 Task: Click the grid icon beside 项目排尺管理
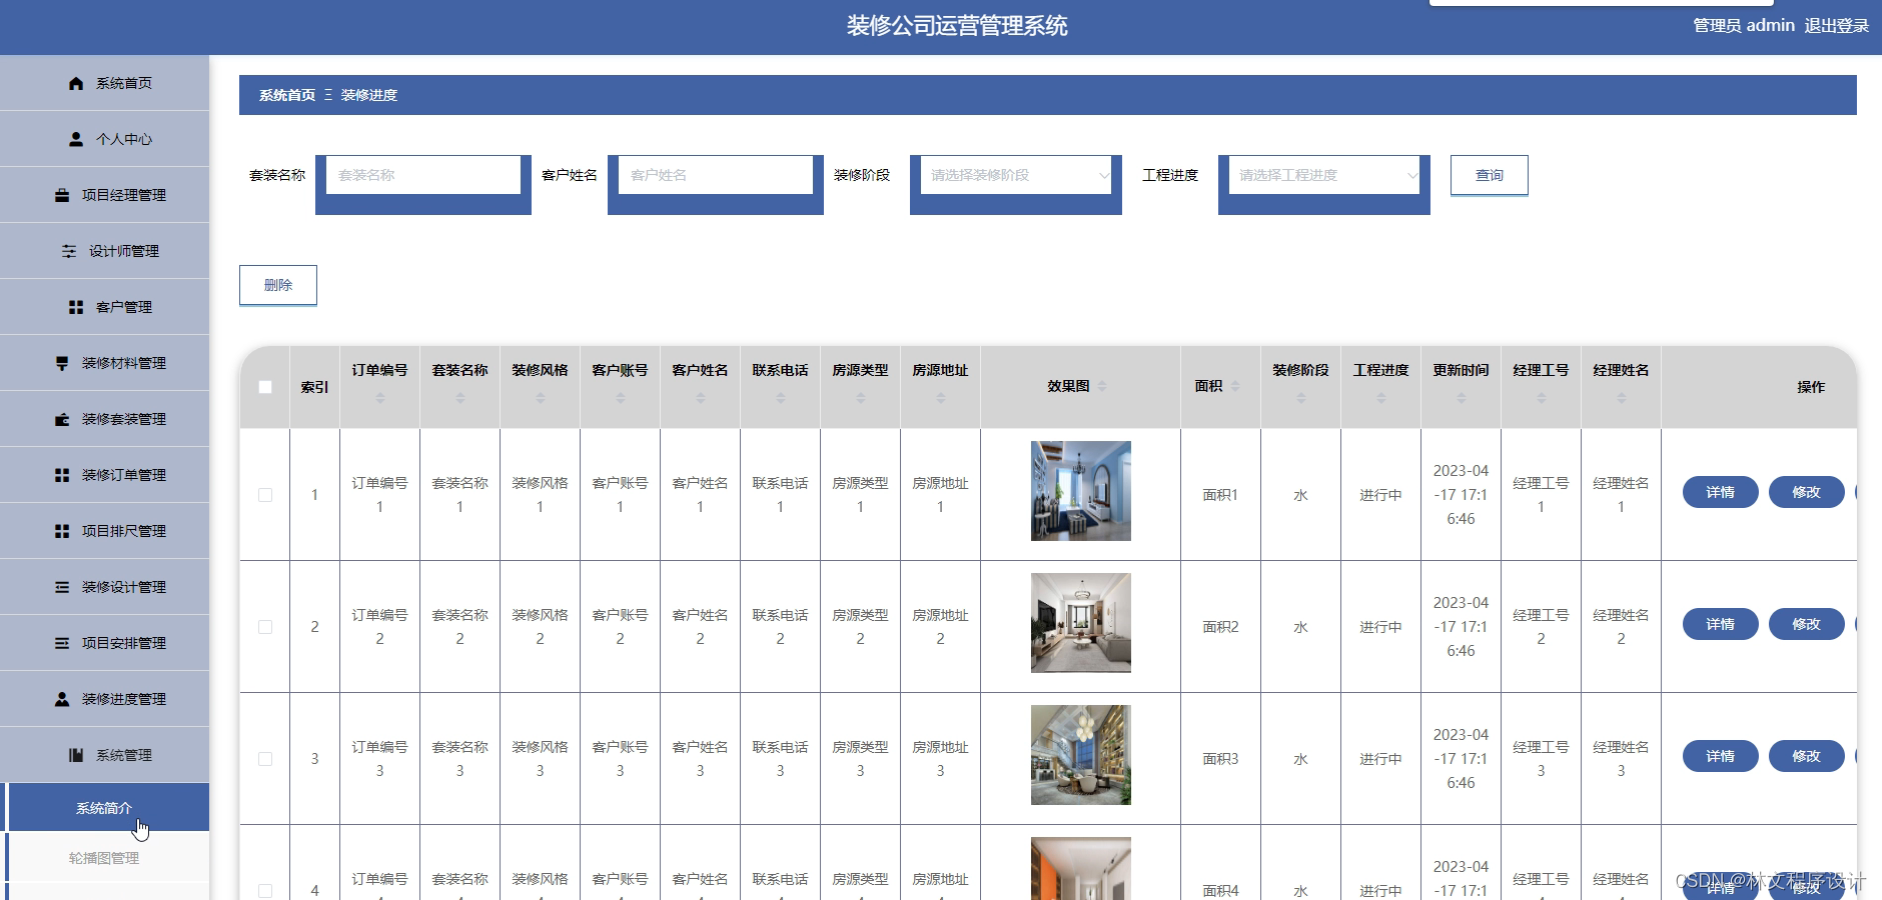[x=62, y=531]
